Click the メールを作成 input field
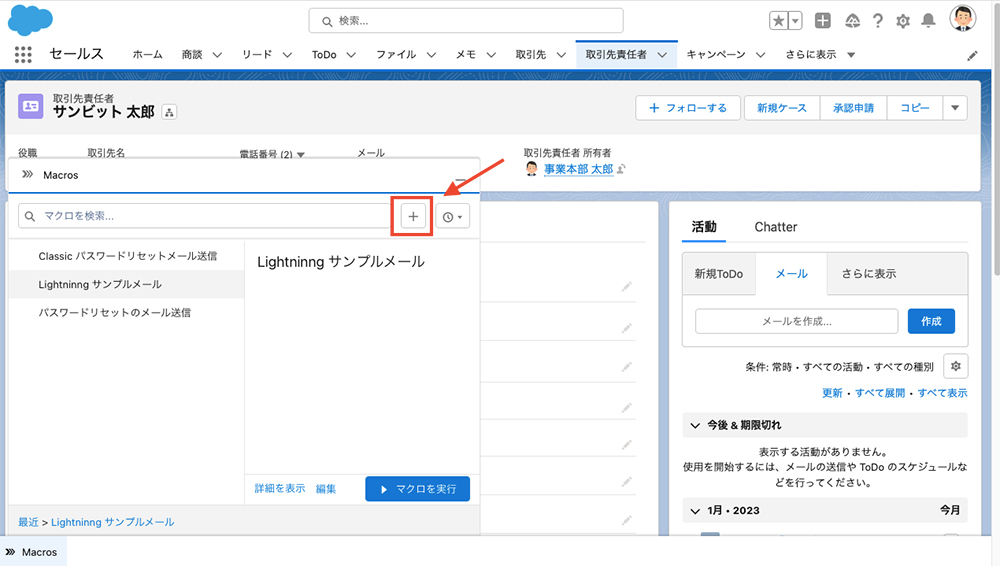Image resolution: width=1000 pixels, height=566 pixels. click(797, 321)
